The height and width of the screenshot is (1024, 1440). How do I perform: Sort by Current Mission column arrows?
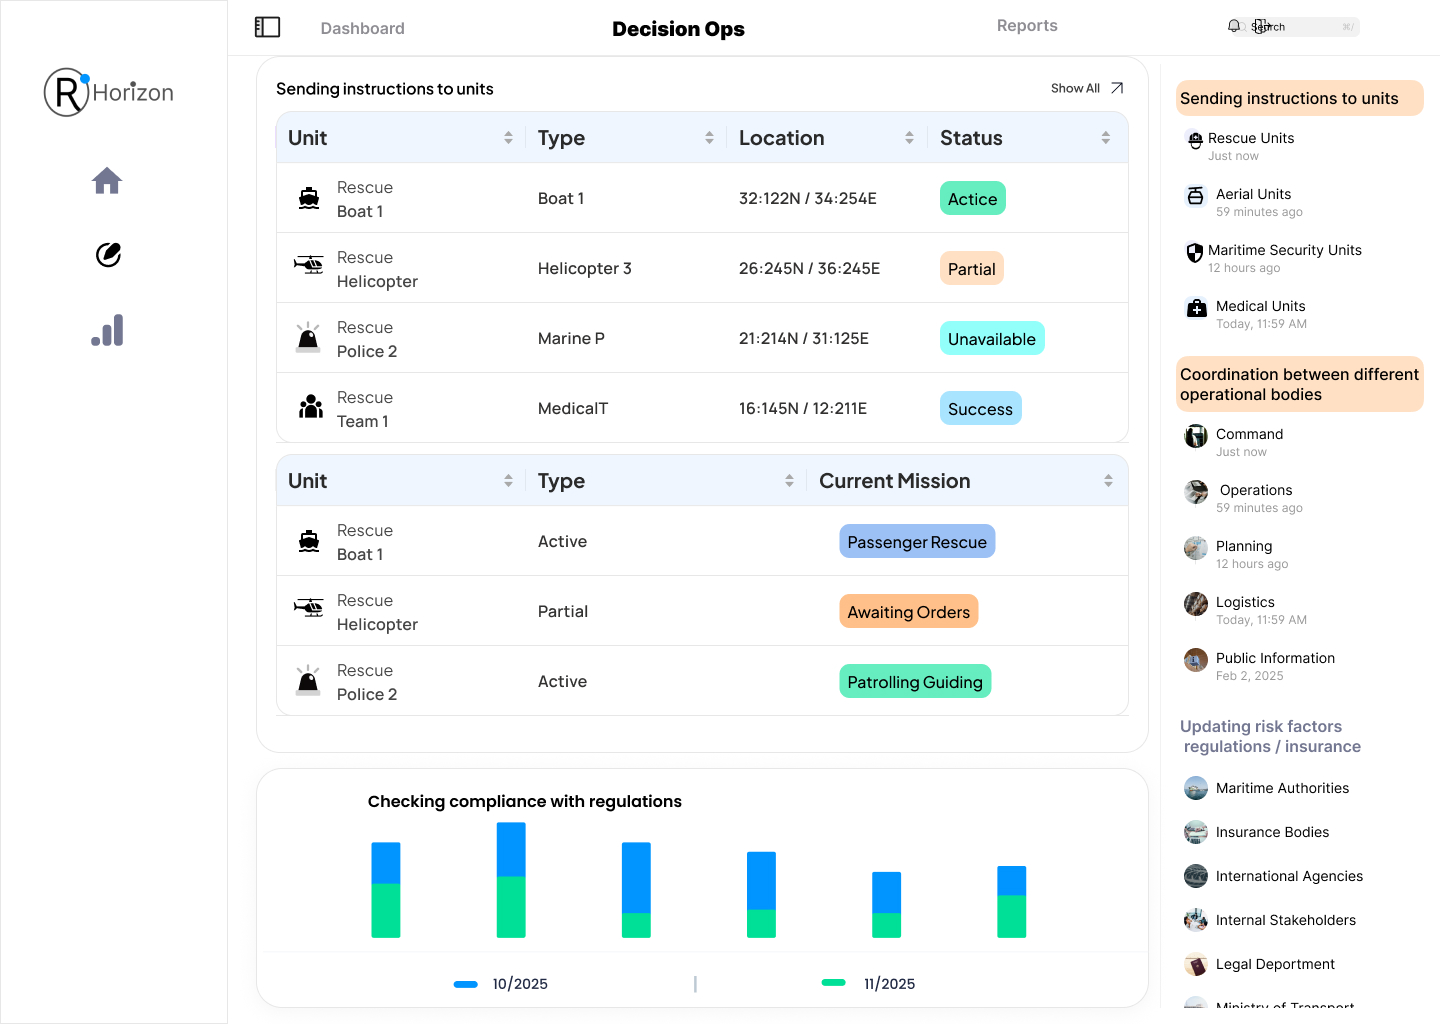tap(1108, 481)
